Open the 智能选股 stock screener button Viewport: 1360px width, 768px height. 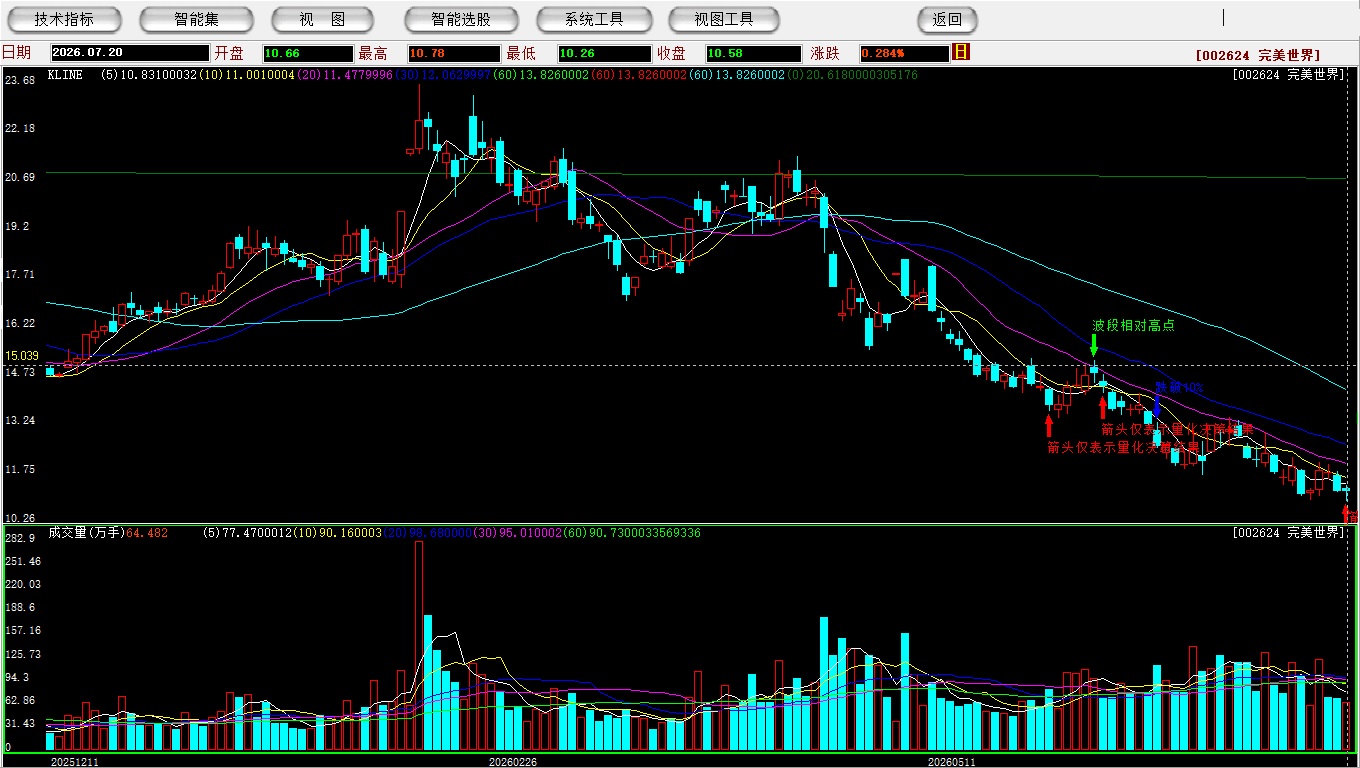(461, 19)
